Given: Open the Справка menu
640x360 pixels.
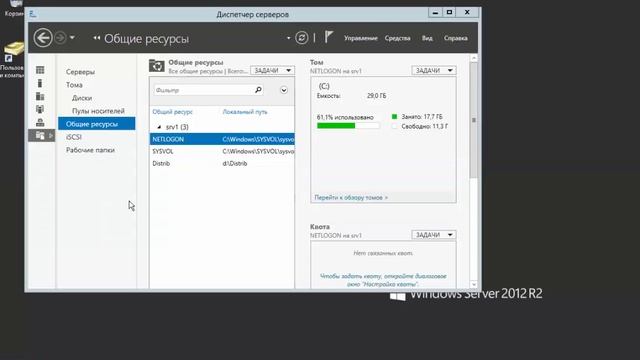Looking at the screenshot, I should click(x=456, y=38).
